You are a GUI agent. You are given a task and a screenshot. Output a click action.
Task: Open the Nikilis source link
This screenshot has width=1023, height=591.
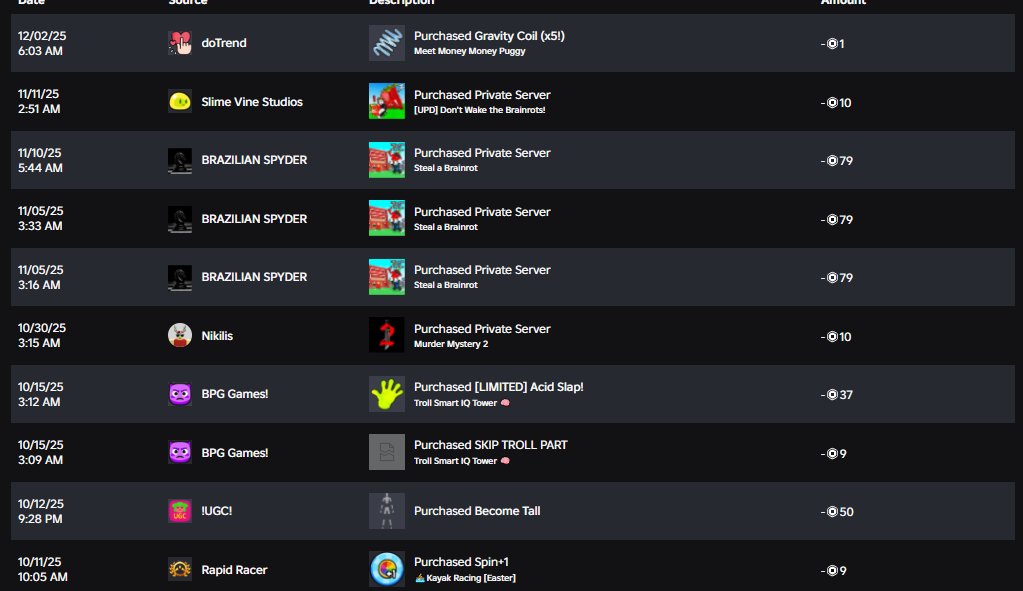(217, 336)
